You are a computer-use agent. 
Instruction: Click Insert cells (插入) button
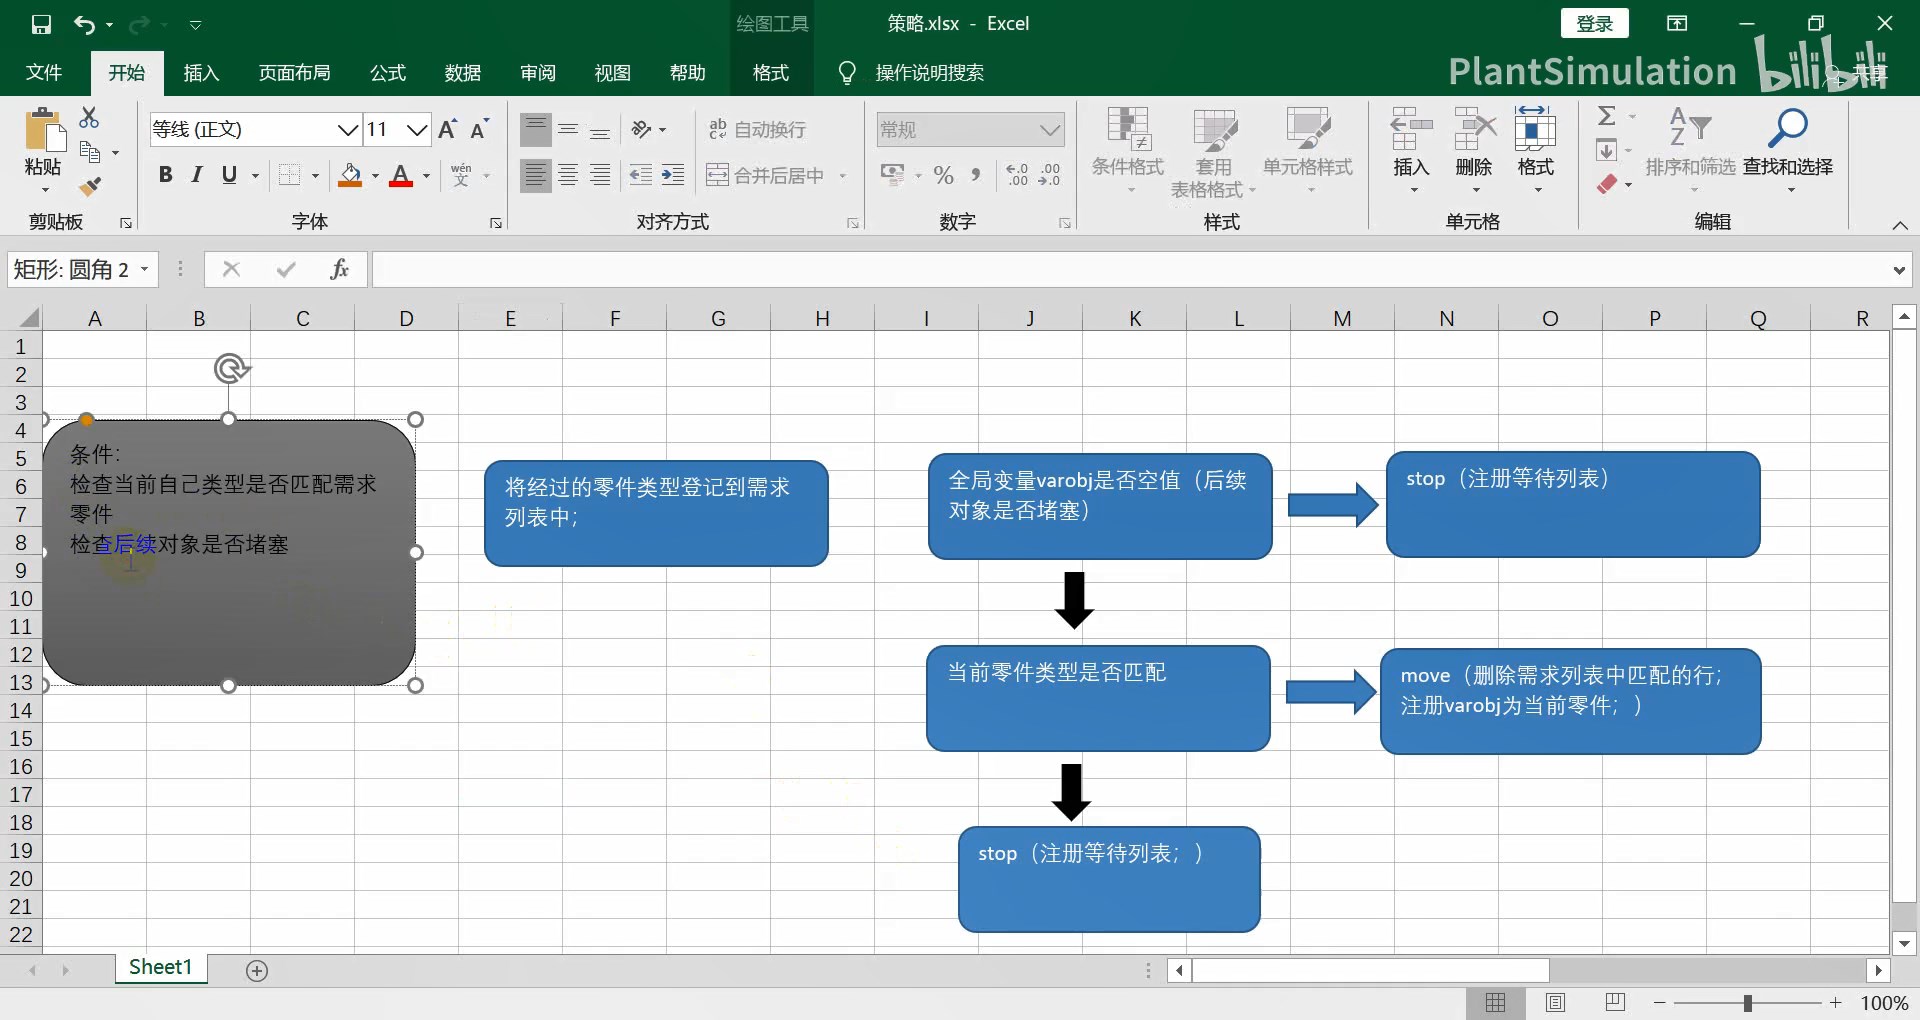tap(1411, 150)
